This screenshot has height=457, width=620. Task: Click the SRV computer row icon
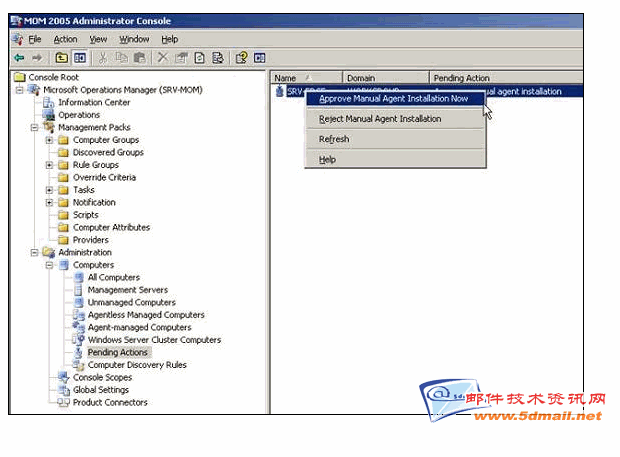pos(280,91)
